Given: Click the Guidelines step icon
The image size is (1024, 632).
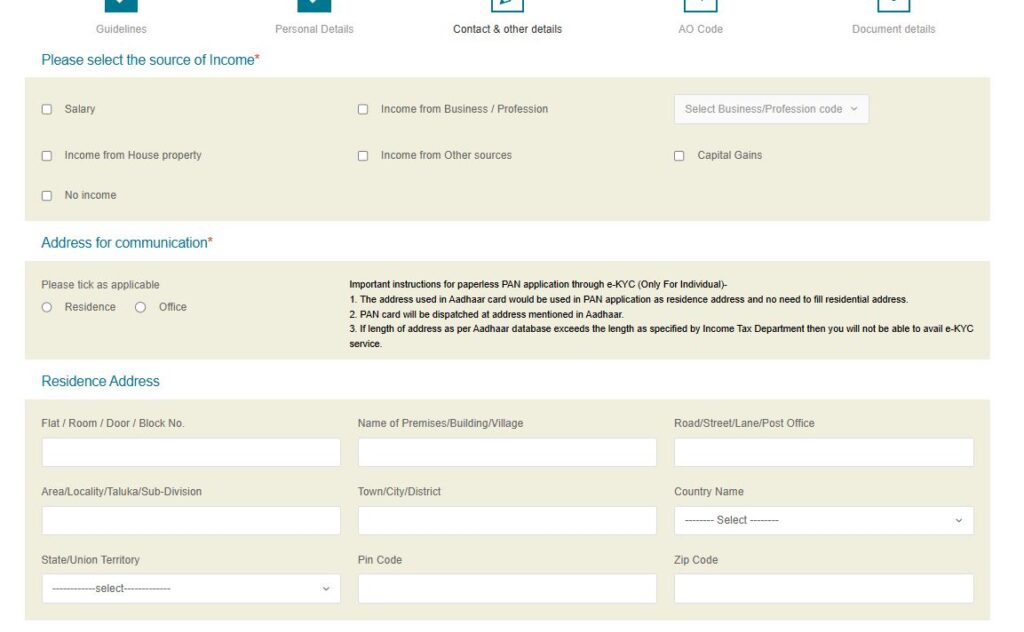Looking at the screenshot, I should coord(120,5).
